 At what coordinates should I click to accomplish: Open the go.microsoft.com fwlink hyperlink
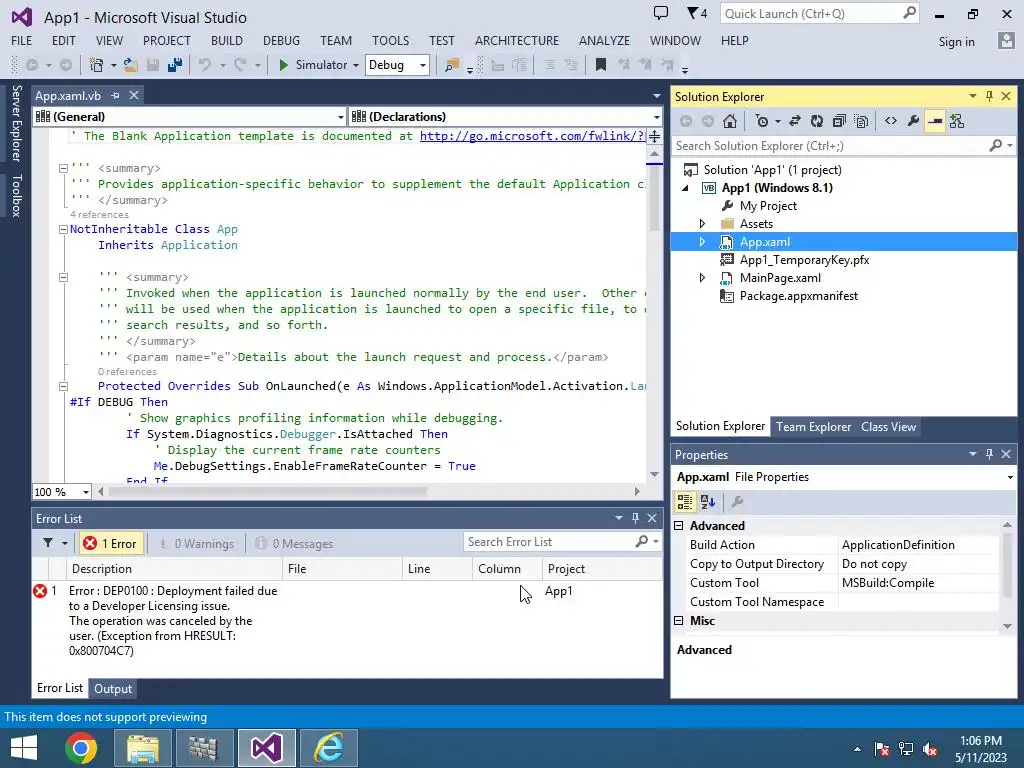coord(532,136)
